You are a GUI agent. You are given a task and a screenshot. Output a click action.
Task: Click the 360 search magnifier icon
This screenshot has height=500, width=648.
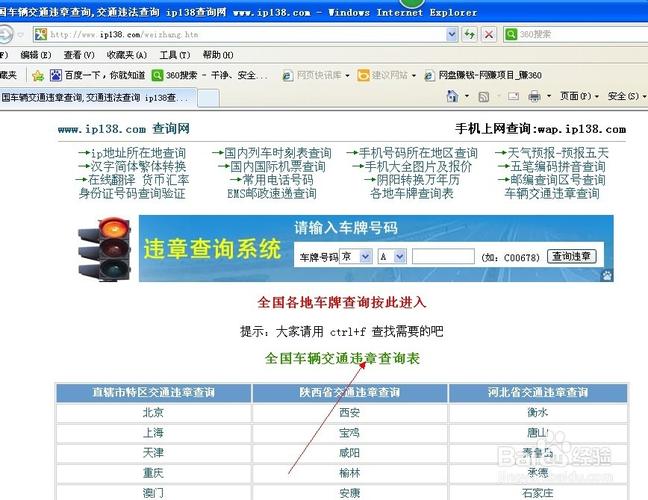(x=511, y=34)
